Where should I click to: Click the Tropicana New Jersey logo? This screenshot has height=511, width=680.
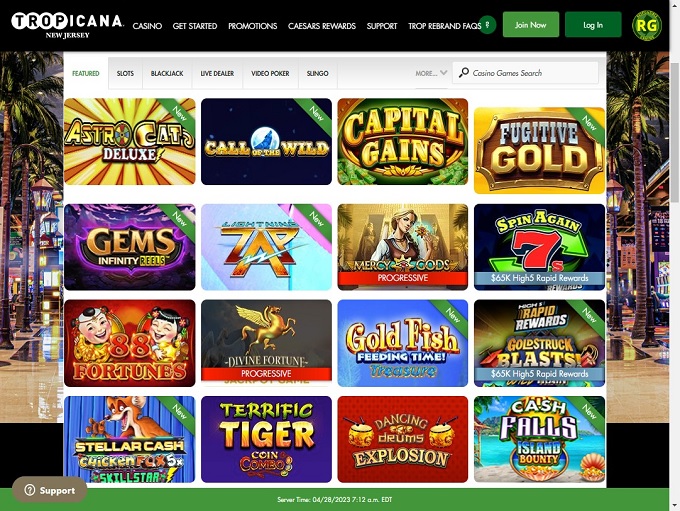click(x=67, y=25)
